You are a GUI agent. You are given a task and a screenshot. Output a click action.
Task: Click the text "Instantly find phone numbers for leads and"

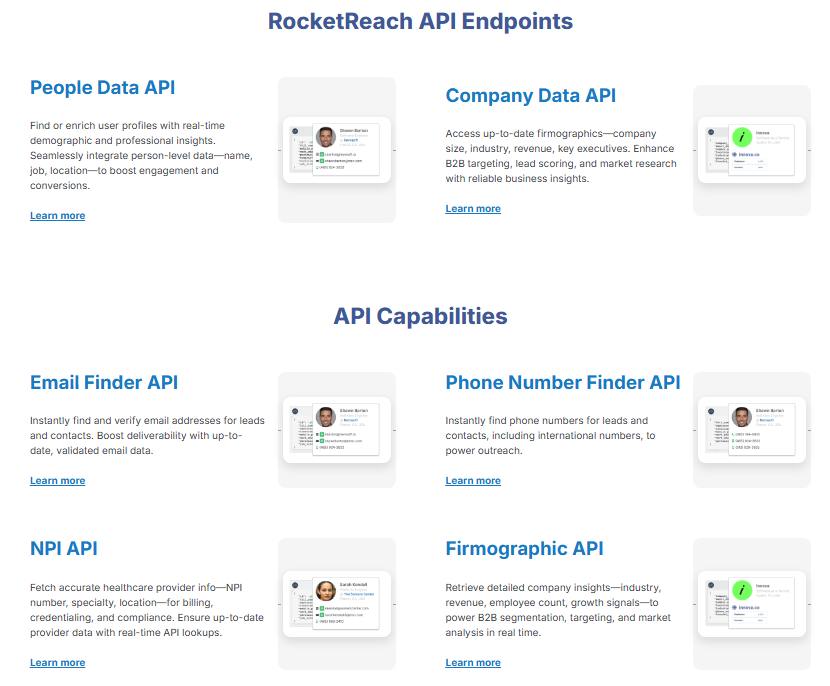546,420
